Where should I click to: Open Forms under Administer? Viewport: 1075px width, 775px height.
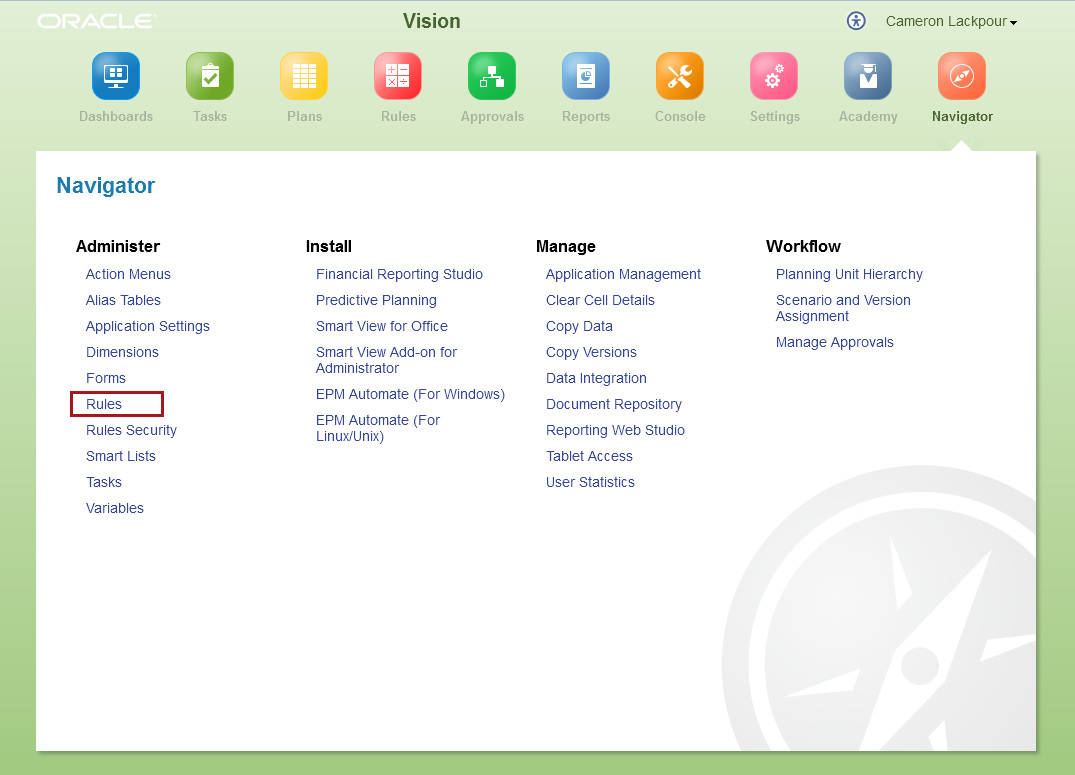point(106,379)
